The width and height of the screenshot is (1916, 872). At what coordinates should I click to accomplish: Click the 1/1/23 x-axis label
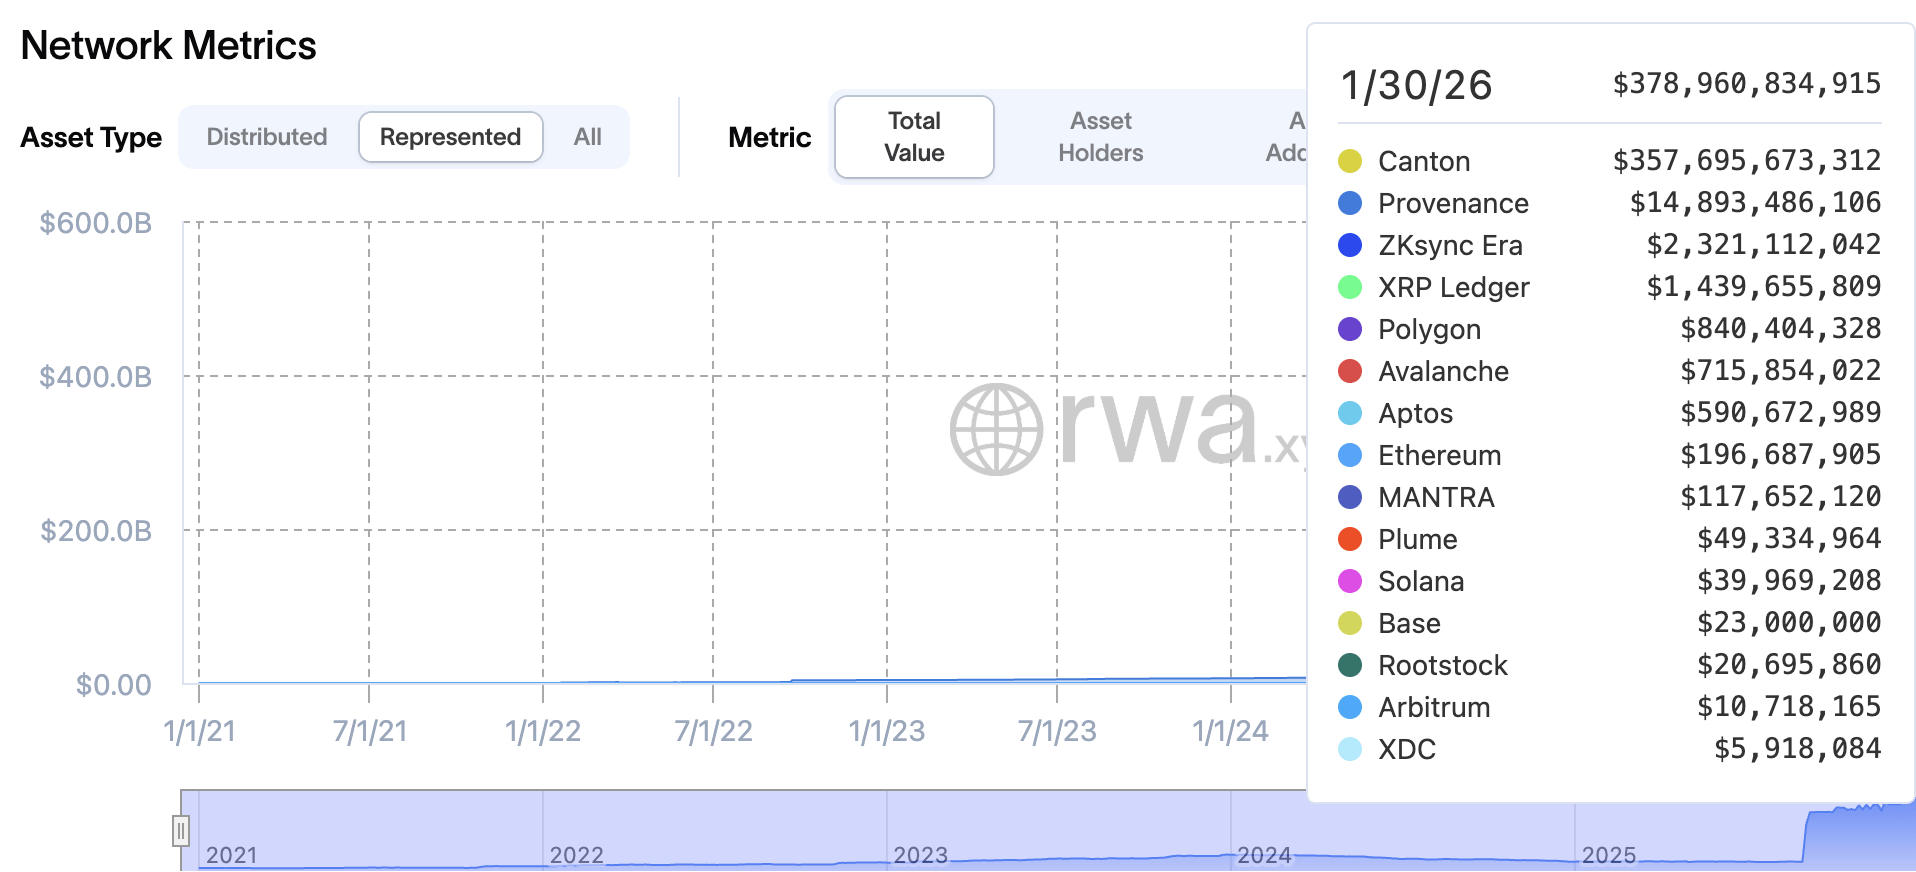pos(887,731)
